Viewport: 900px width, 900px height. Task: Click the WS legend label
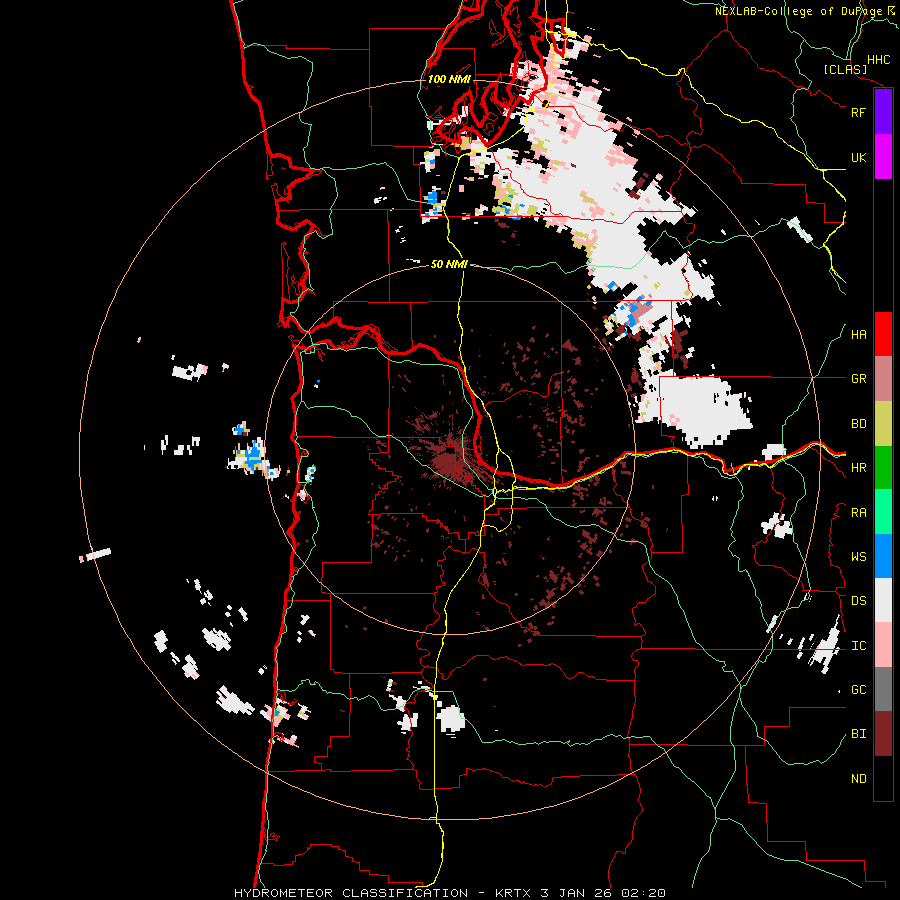click(x=858, y=557)
